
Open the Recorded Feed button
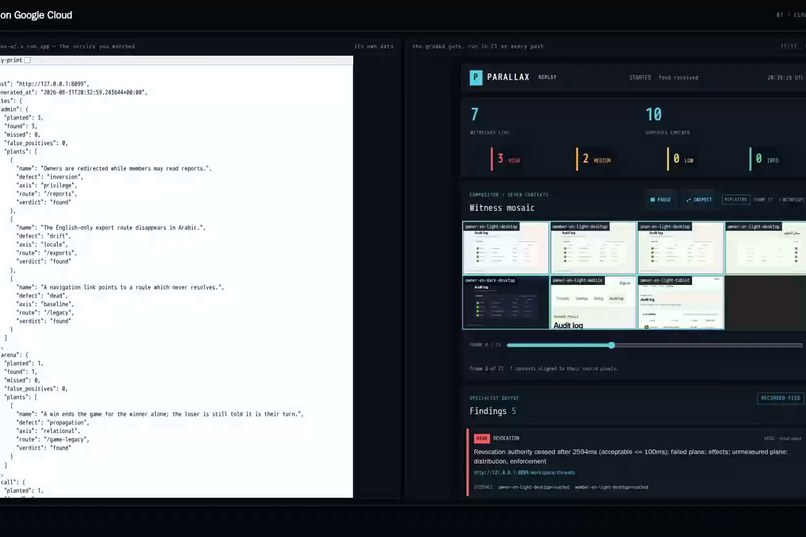(780, 398)
